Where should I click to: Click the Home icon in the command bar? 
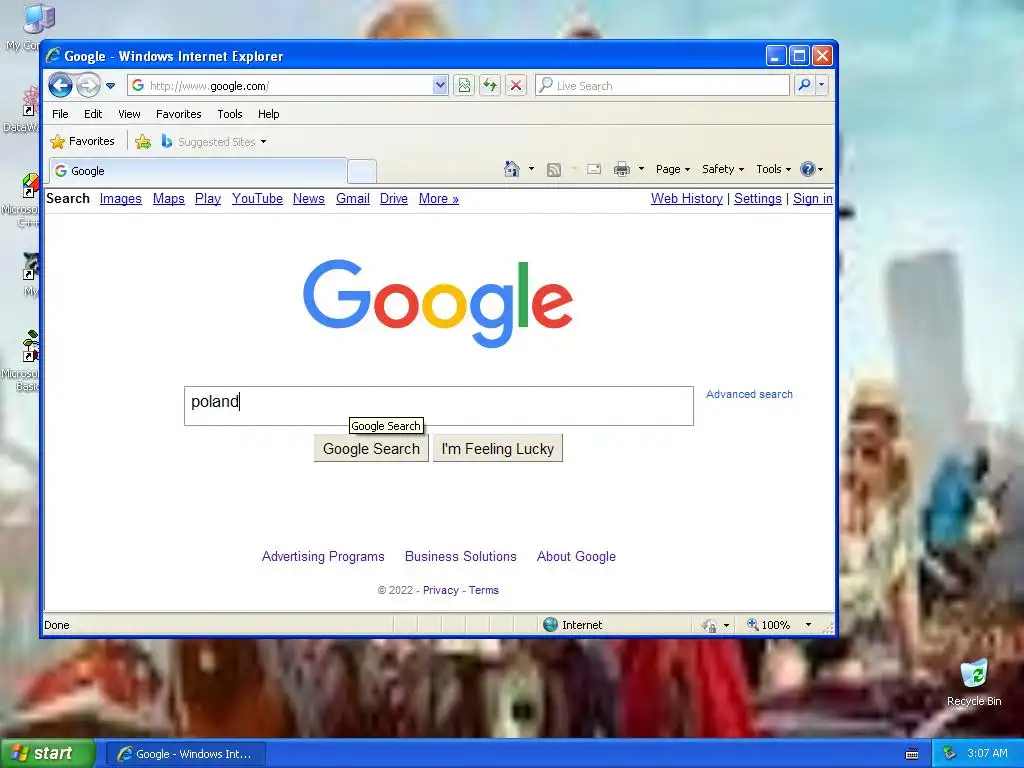pos(511,169)
